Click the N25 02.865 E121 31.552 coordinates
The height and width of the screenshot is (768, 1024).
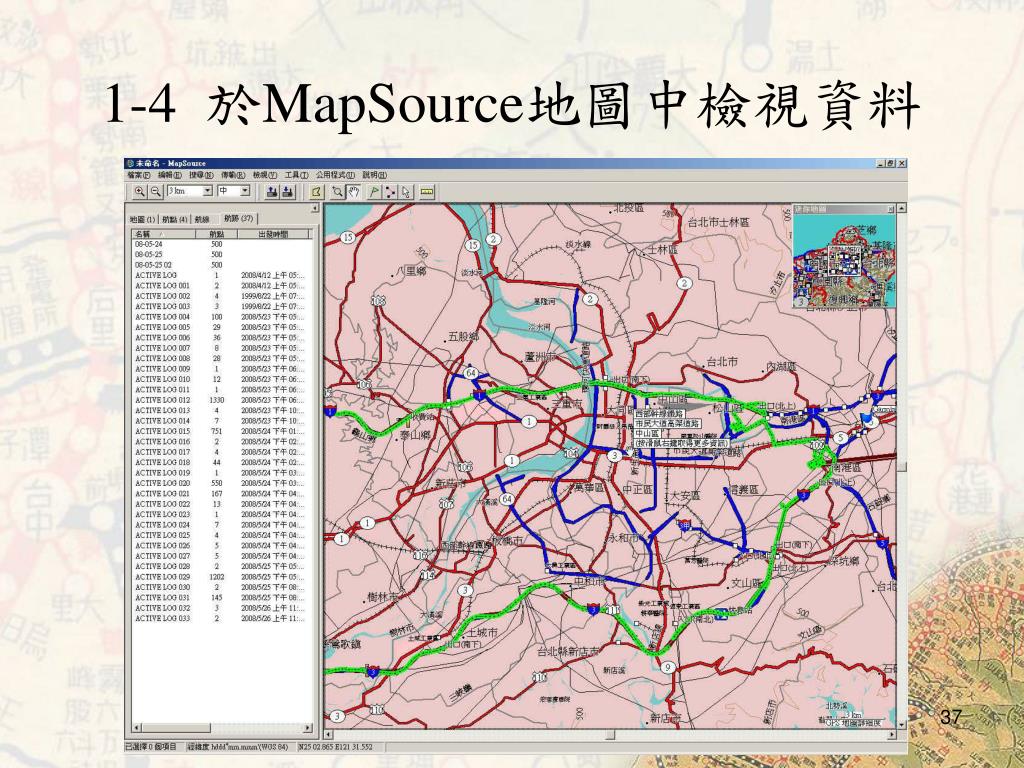pyautogui.click(x=336, y=747)
